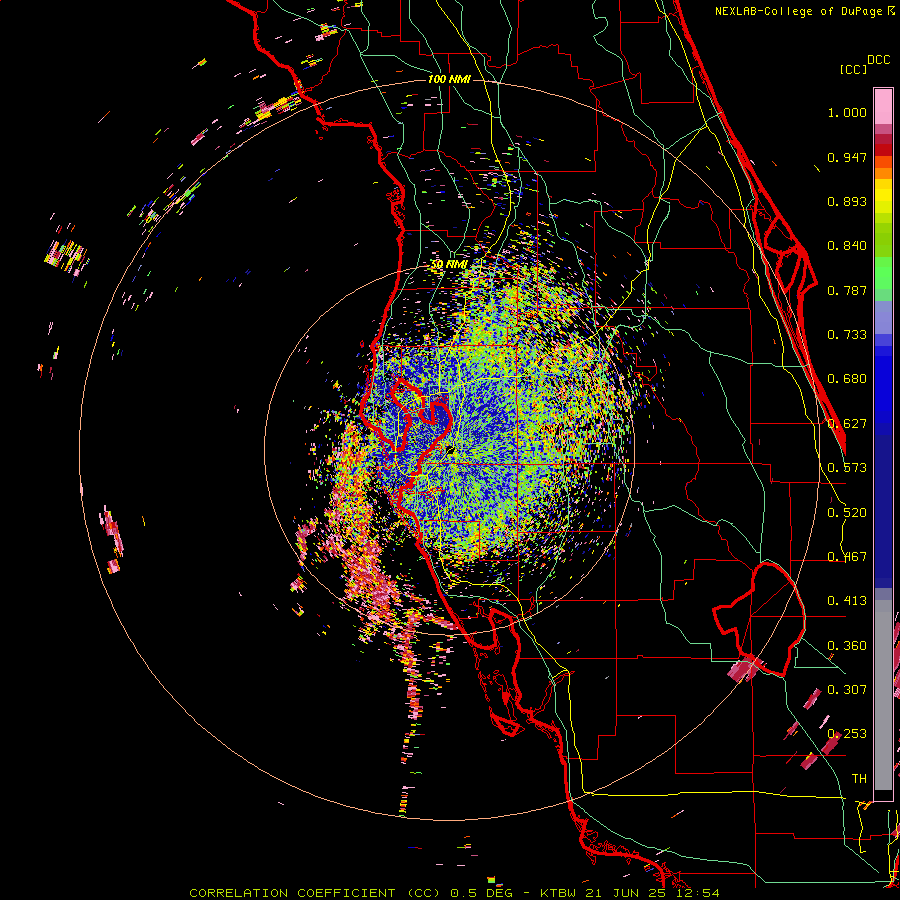The image size is (900, 900).
Task: Select the 0.413 legend value
Action: point(847,601)
